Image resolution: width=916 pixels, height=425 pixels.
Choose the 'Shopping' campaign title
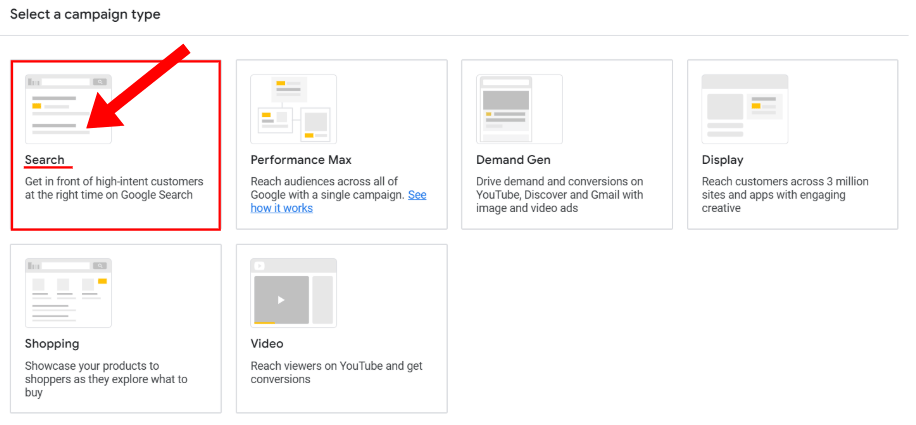tap(52, 344)
